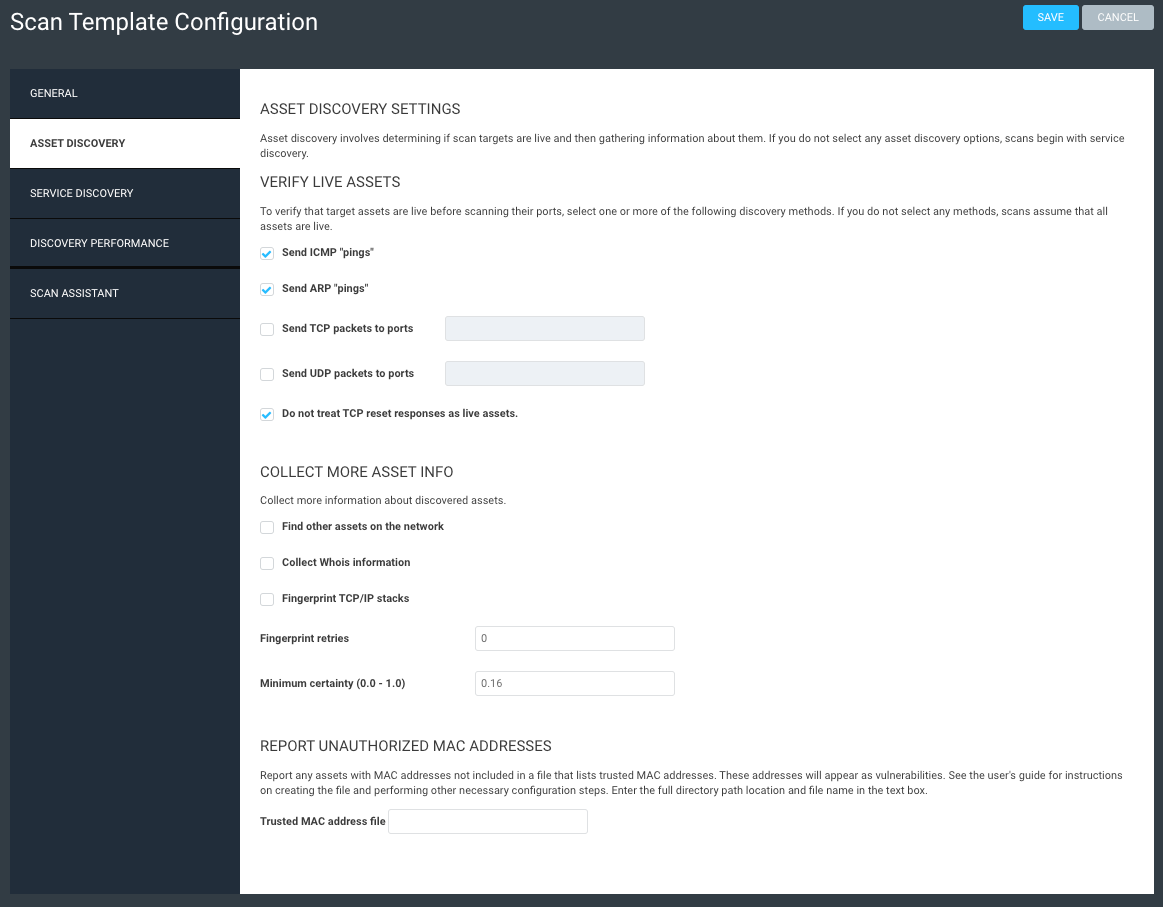Select the Asset Discovery tab
This screenshot has height=907, width=1163.
point(124,143)
